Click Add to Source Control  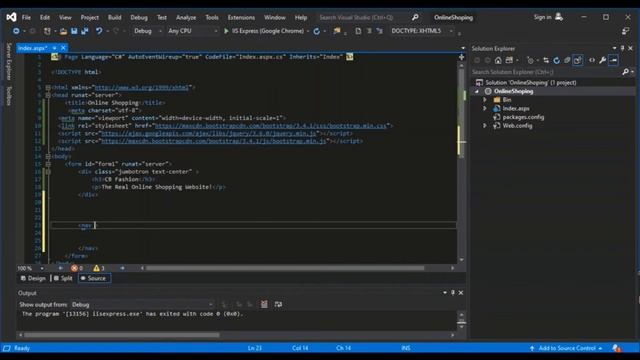[x=567, y=348]
